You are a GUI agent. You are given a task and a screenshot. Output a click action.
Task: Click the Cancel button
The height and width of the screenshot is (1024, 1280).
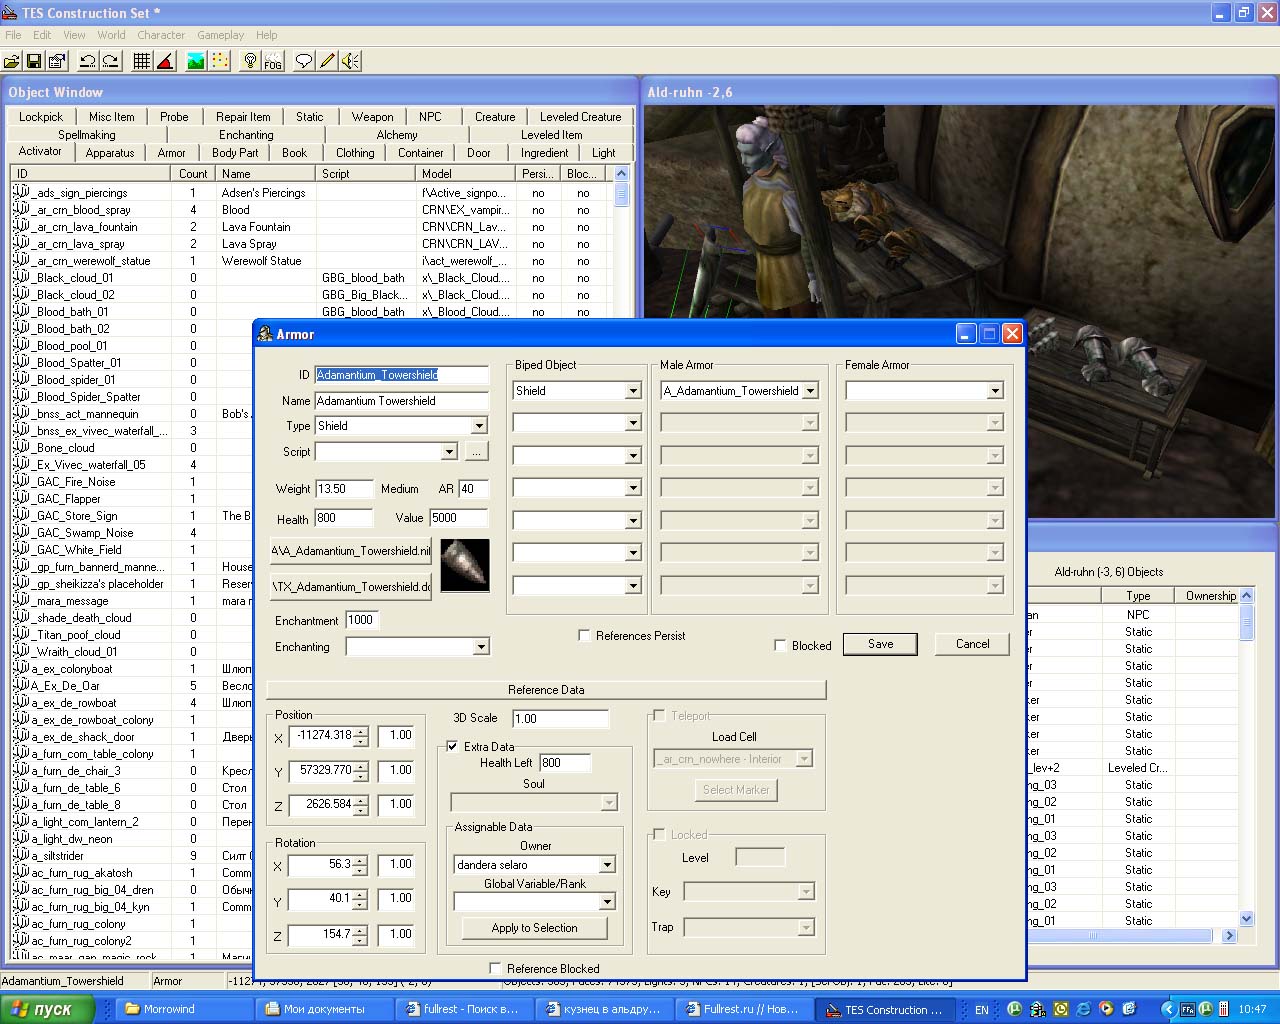pyautogui.click(x=972, y=644)
